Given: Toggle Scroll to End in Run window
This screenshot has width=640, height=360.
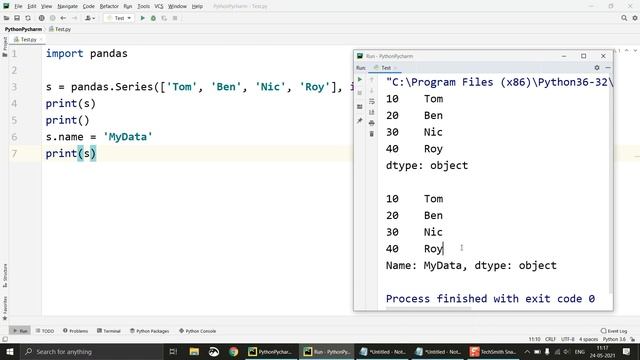Looking at the screenshot, I should (371, 112).
